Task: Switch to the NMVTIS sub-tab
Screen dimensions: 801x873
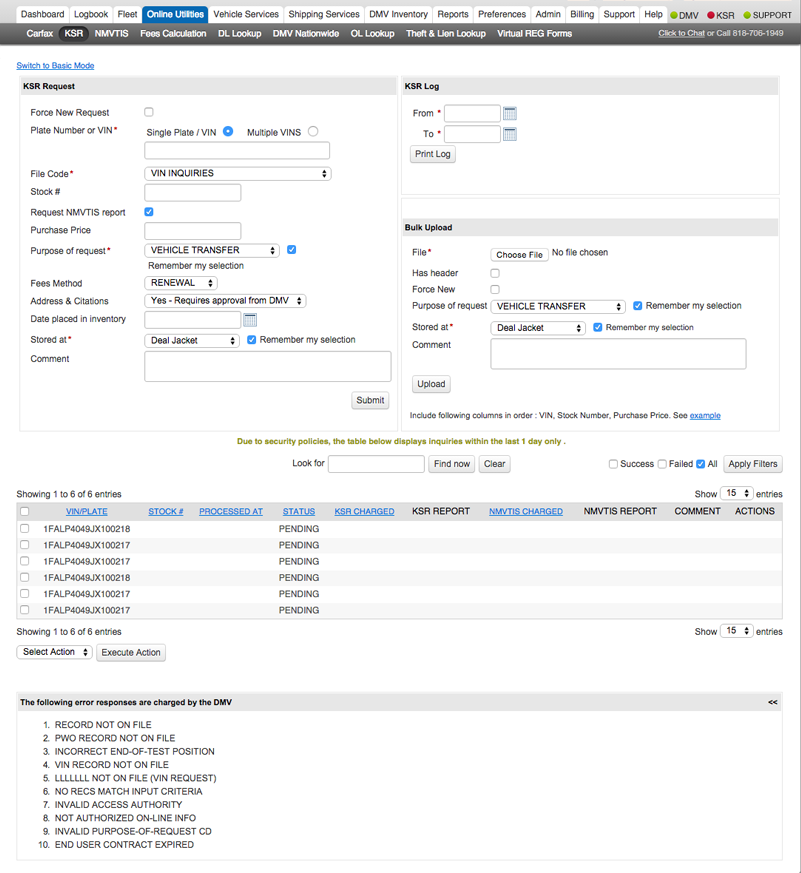Action: tap(111, 33)
